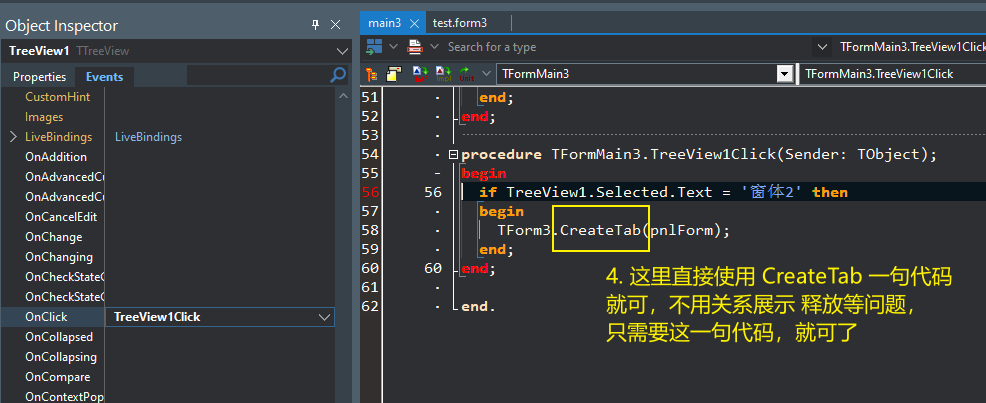Click the LiveBindings value link
Viewport: 986px width, 403px height.
click(148, 137)
